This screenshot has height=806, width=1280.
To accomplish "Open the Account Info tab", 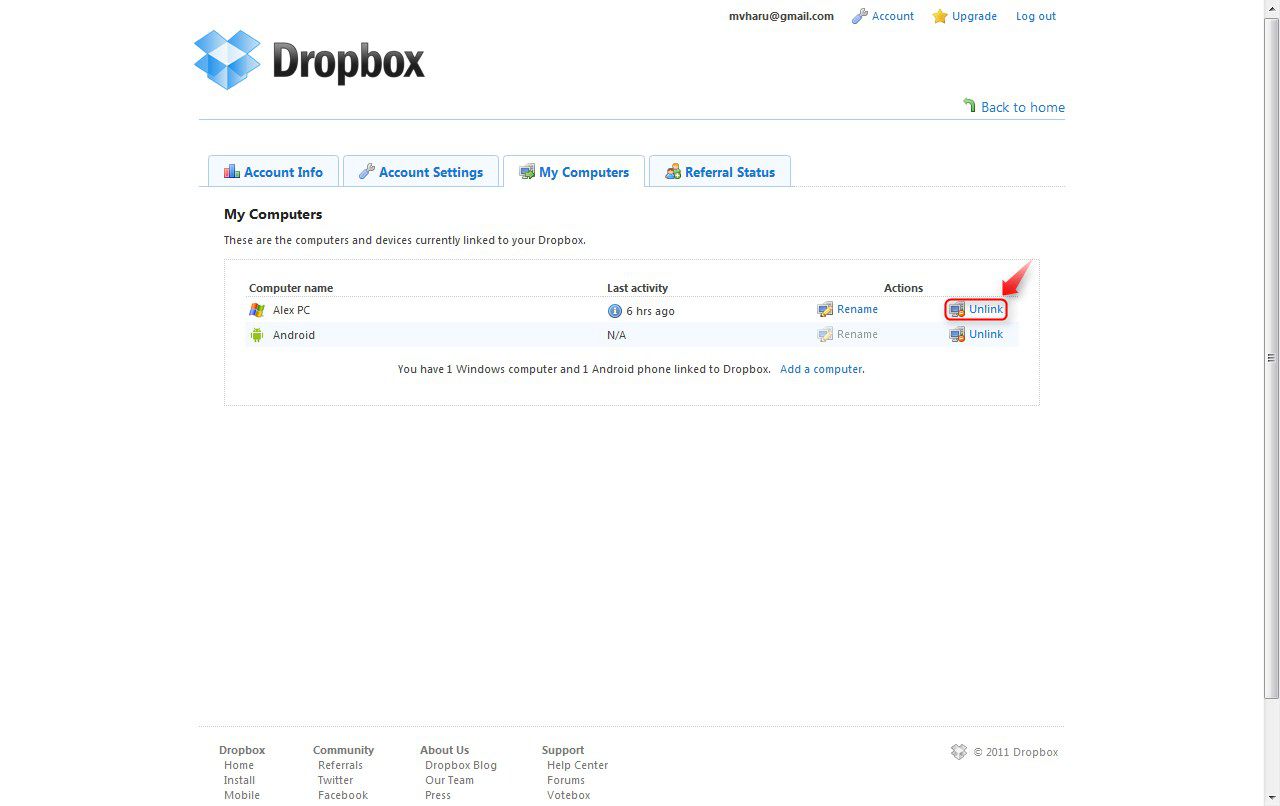I will click(273, 171).
